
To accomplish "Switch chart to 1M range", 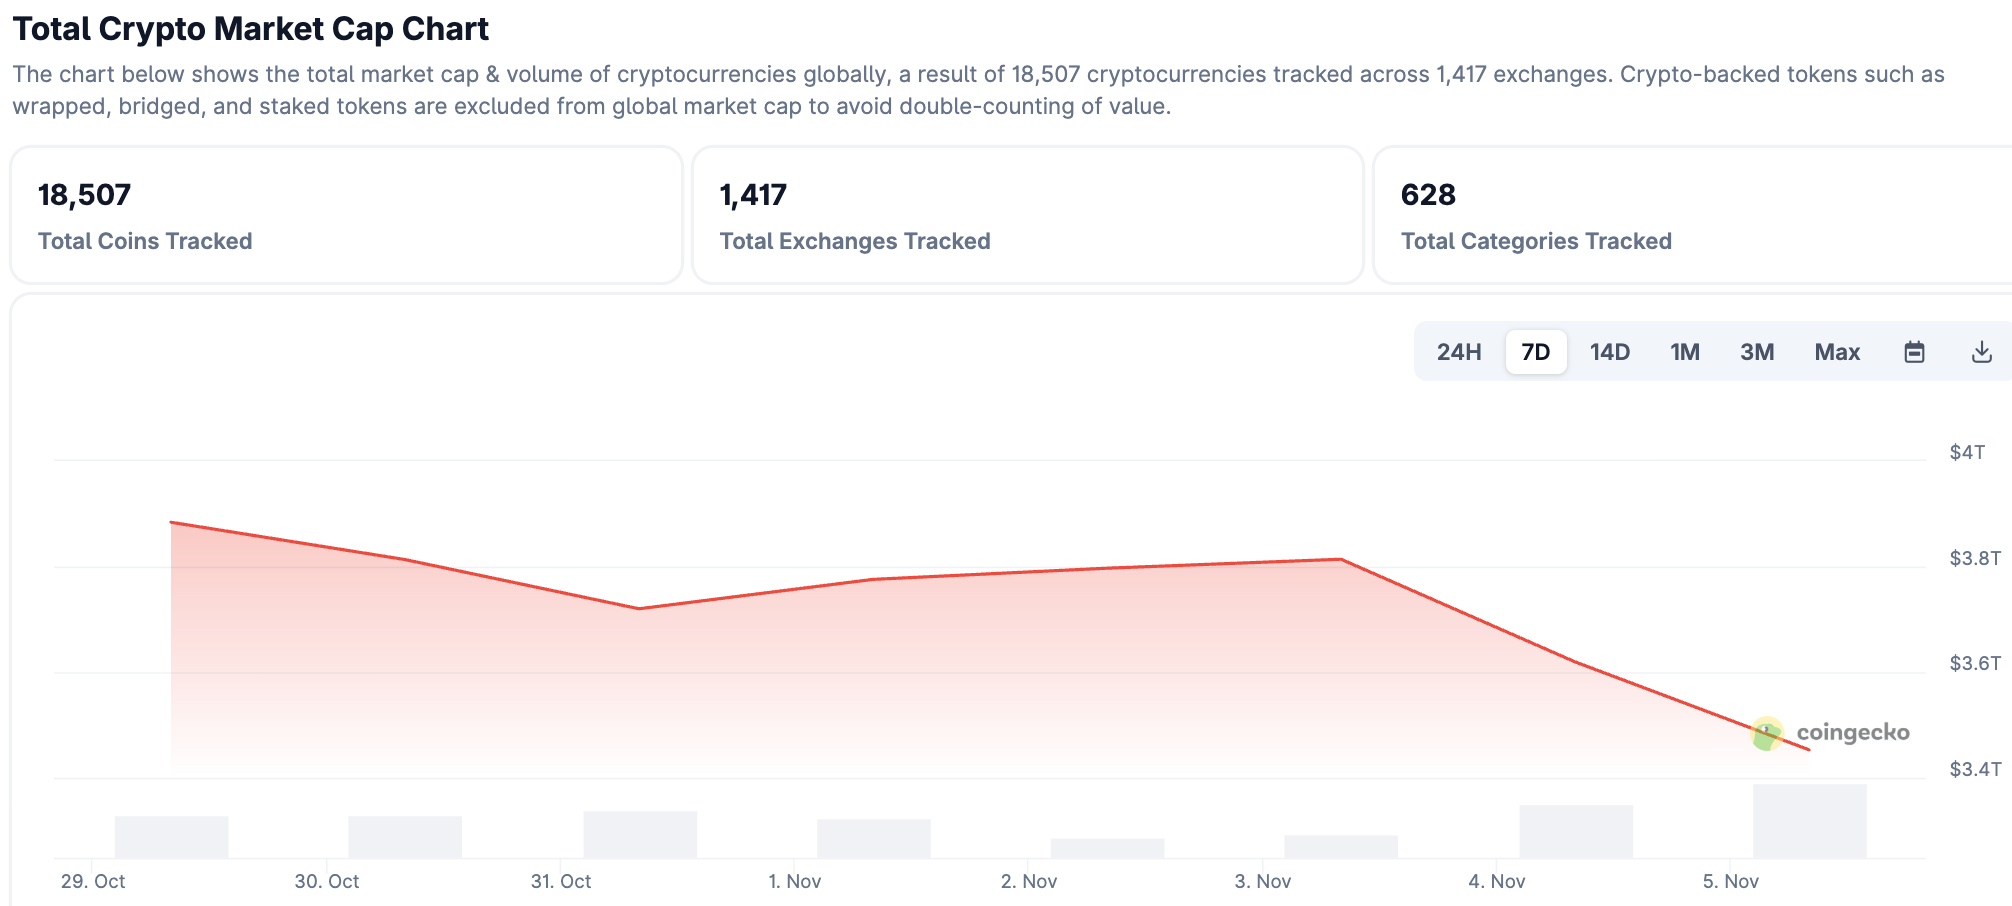I will (x=1685, y=352).
